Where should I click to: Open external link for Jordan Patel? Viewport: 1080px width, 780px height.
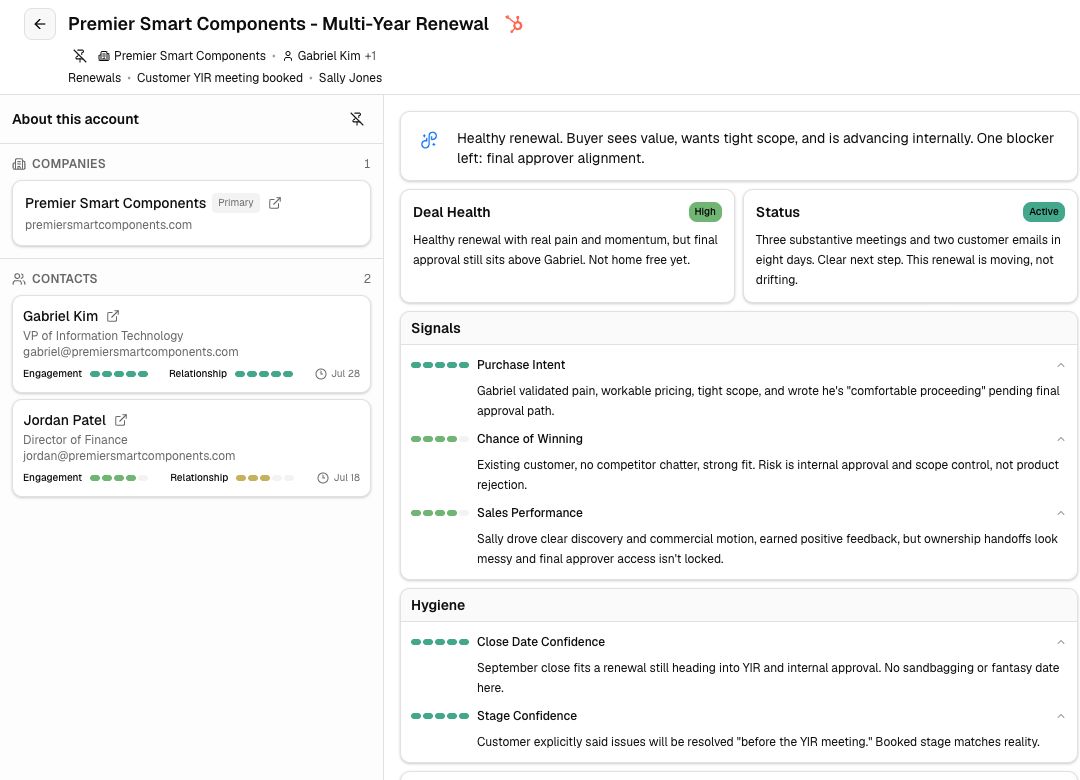coord(121,420)
